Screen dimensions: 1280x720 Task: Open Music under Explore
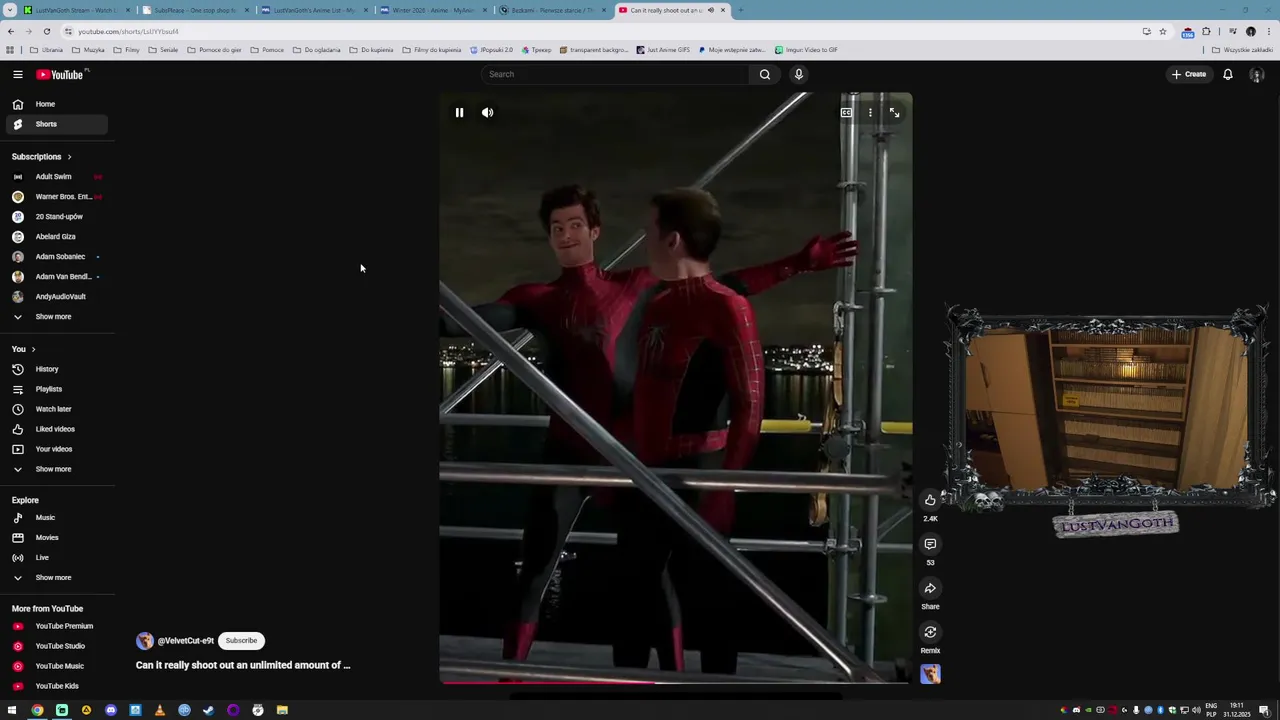click(x=55, y=518)
